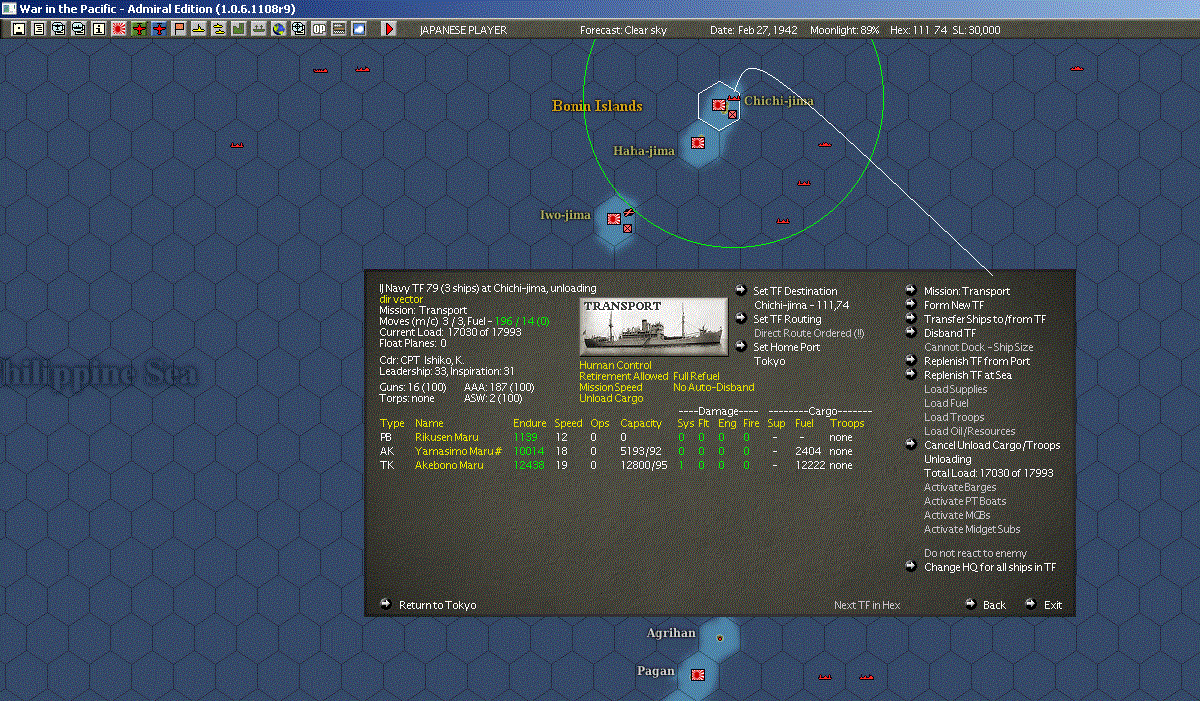The height and width of the screenshot is (701, 1200).
Task: Toggle the dir vector option
Action: [x=401, y=299]
